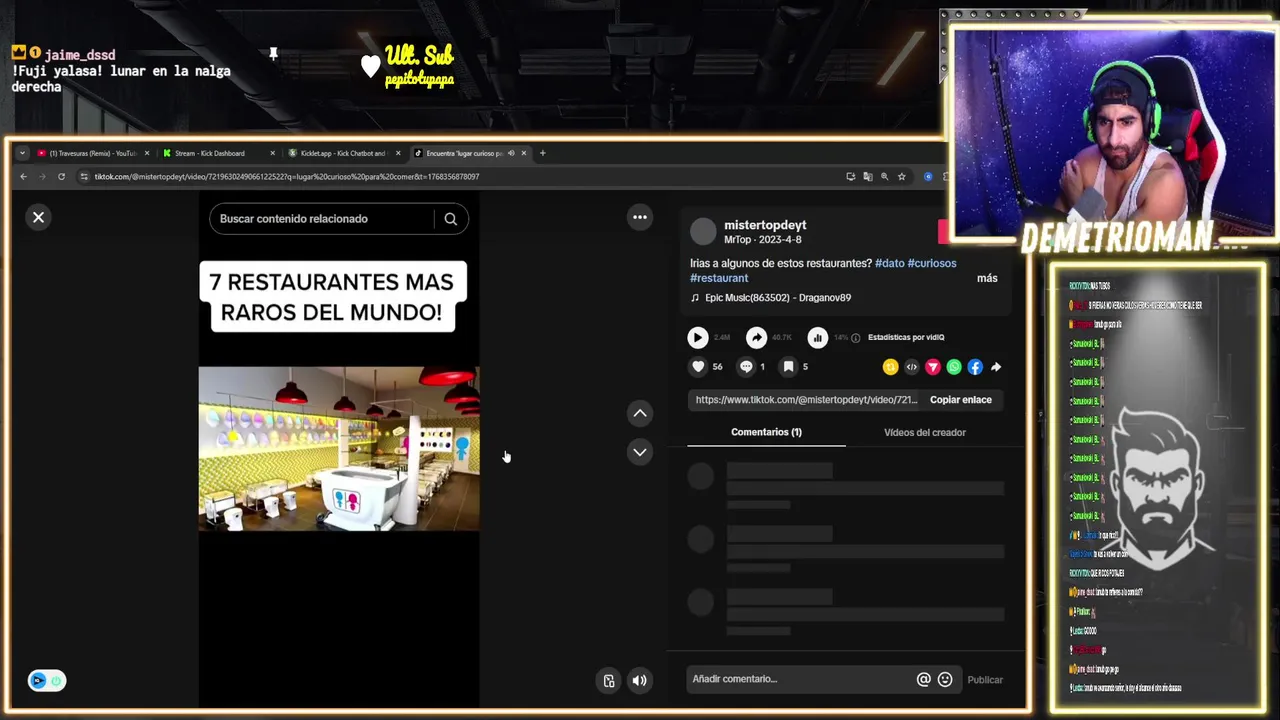Click the tiktok.com address bar URL
This screenshot has width=1280, height=720.
coord(287,177)
